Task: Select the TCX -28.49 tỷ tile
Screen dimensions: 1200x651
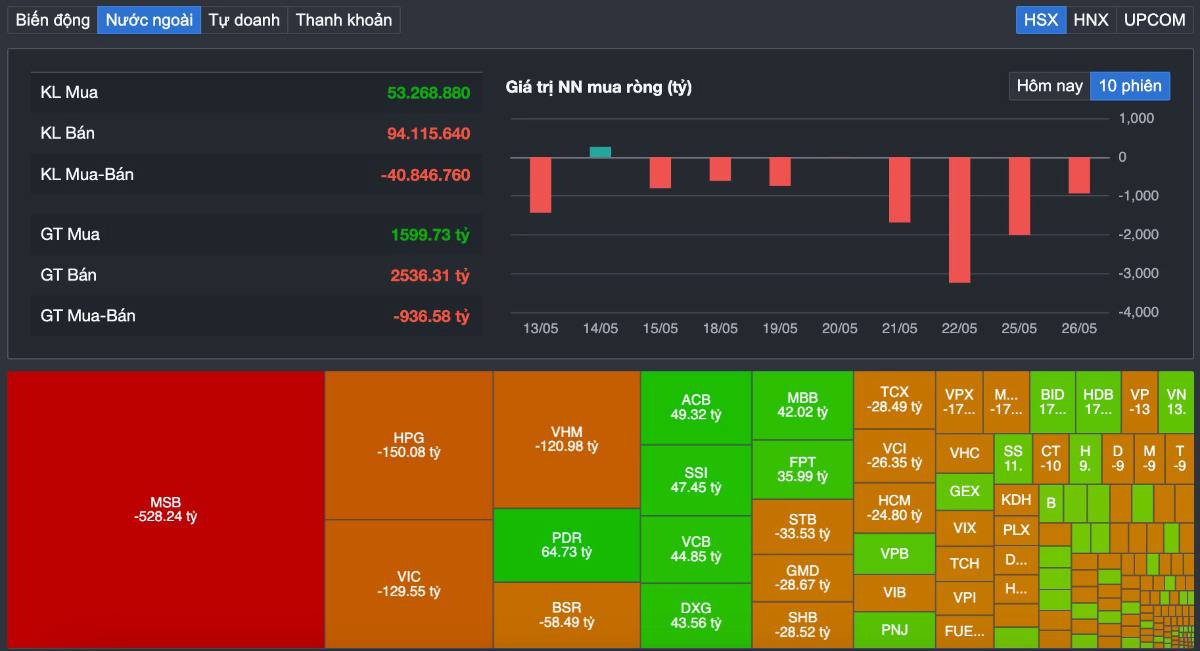Action: tap(894, 400)
